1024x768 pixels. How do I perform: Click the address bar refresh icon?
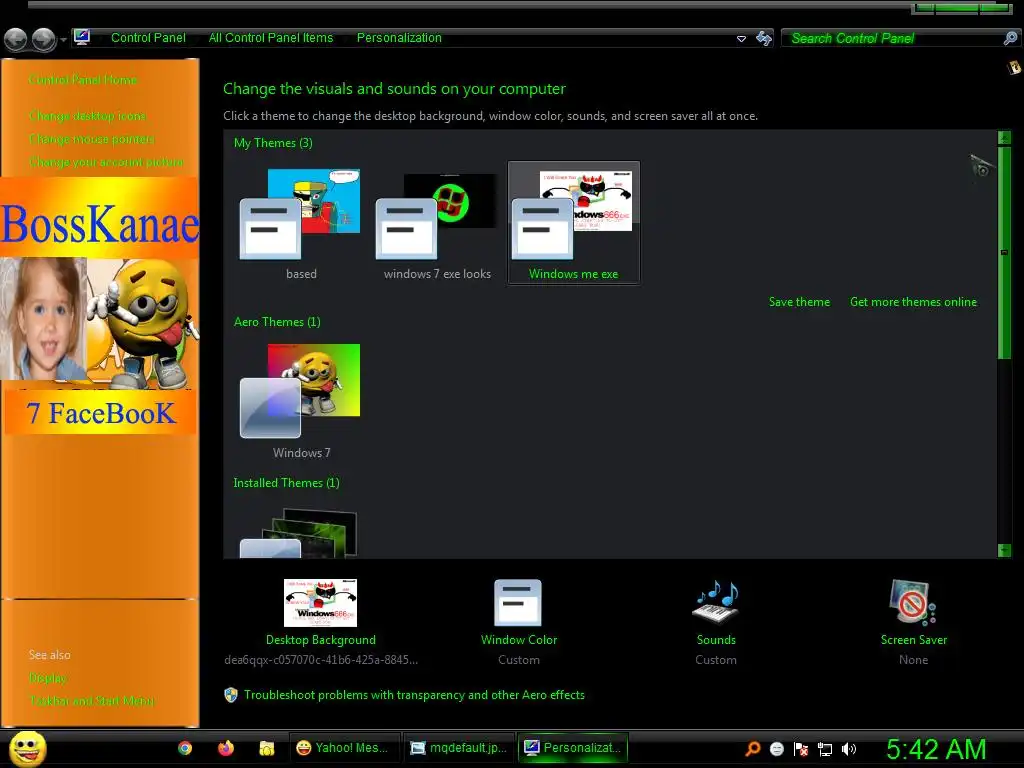tap(763, 39)
